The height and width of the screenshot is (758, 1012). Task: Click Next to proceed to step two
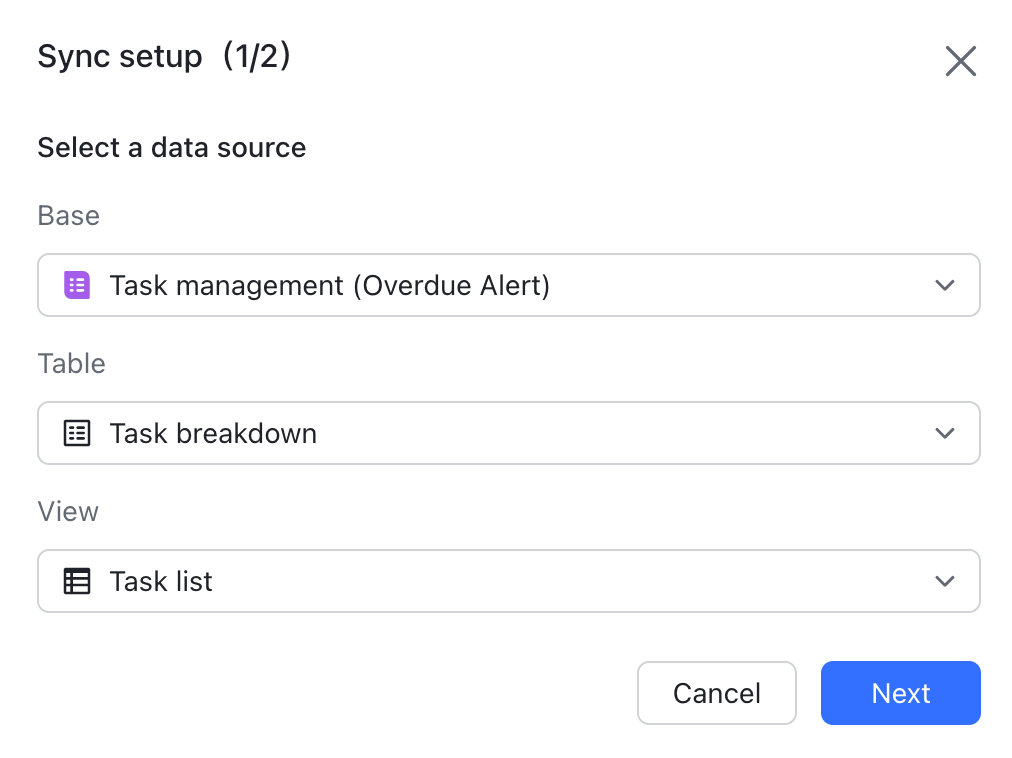click(900, 693)
